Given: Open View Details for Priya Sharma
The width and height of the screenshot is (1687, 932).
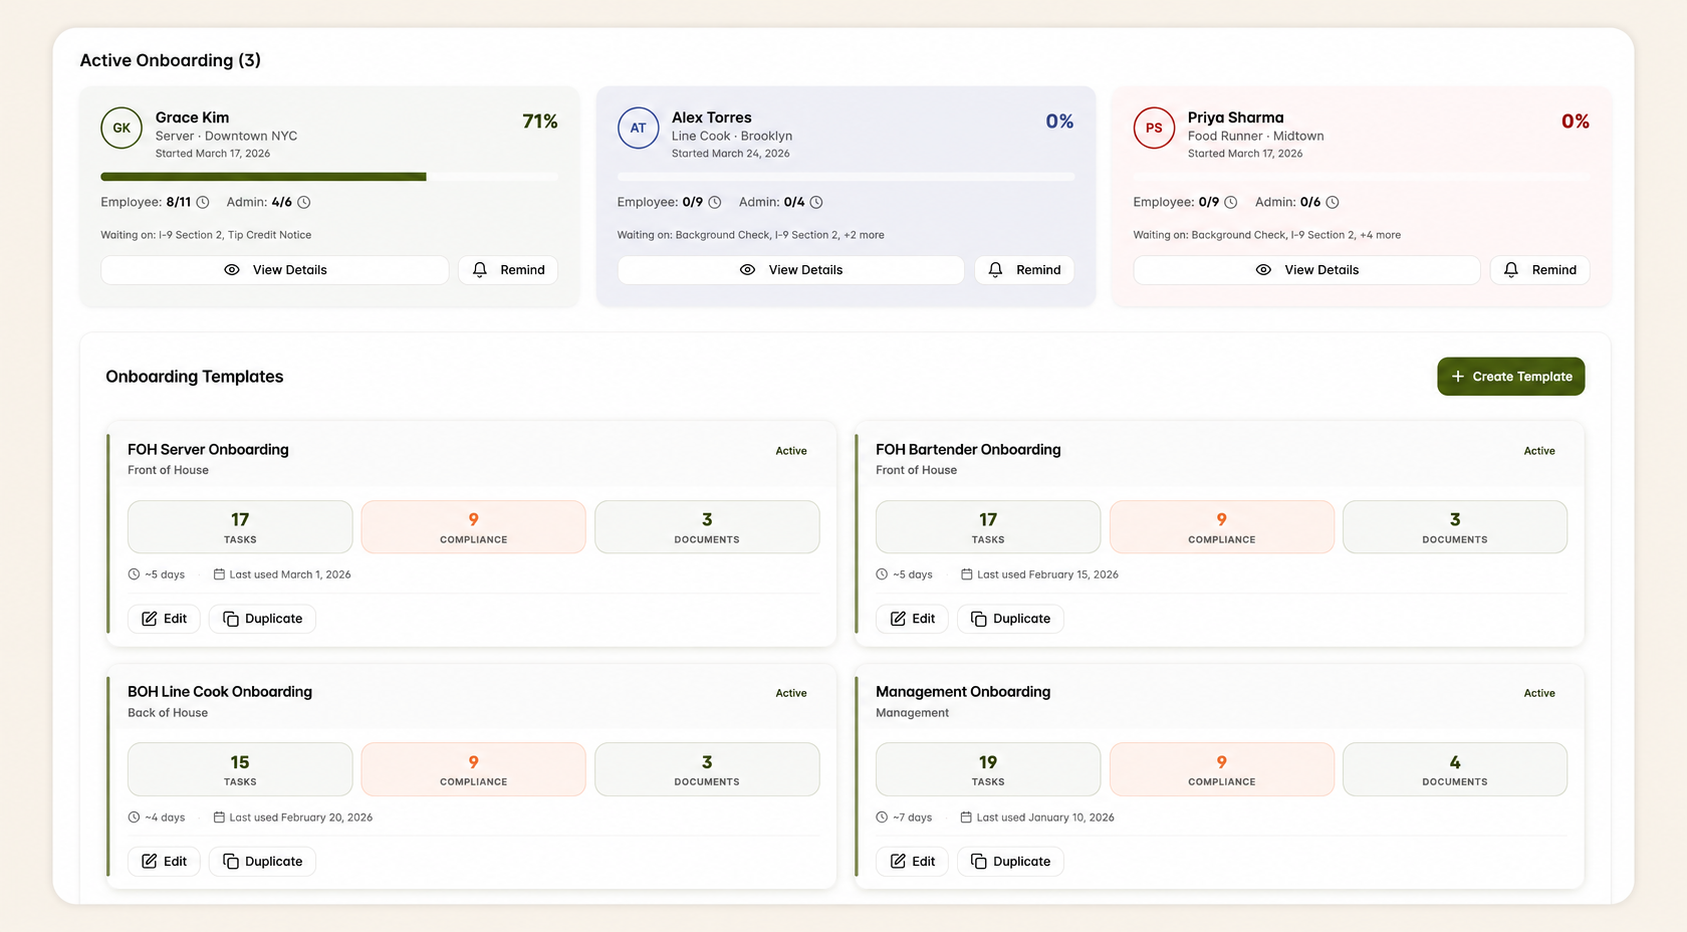Looking at the screenshot, I should pos(1307,270).
